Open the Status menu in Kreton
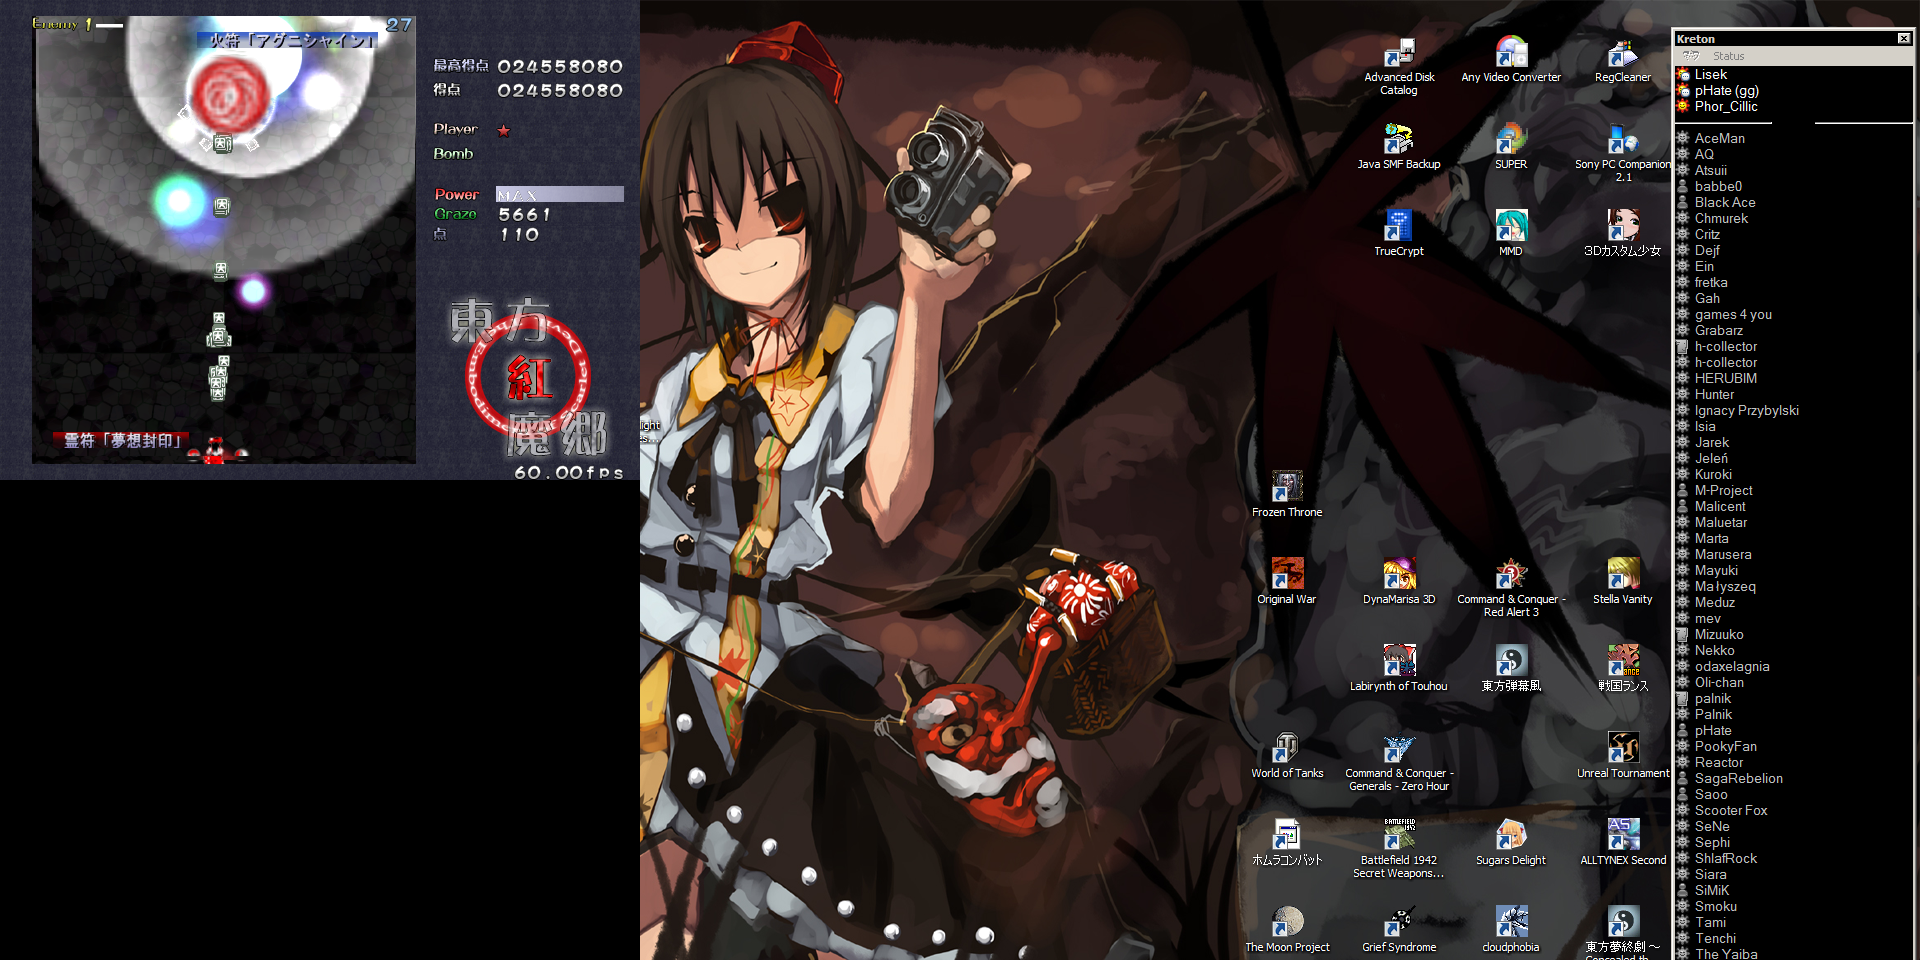 (x=1727, y=56)
